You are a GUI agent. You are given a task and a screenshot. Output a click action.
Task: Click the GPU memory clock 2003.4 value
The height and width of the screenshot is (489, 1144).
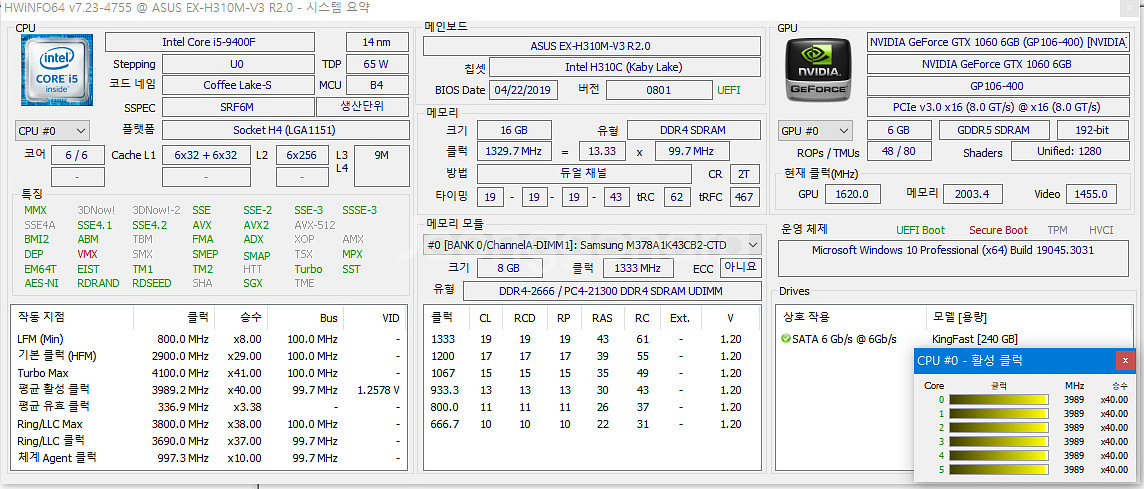coord(973,194)
